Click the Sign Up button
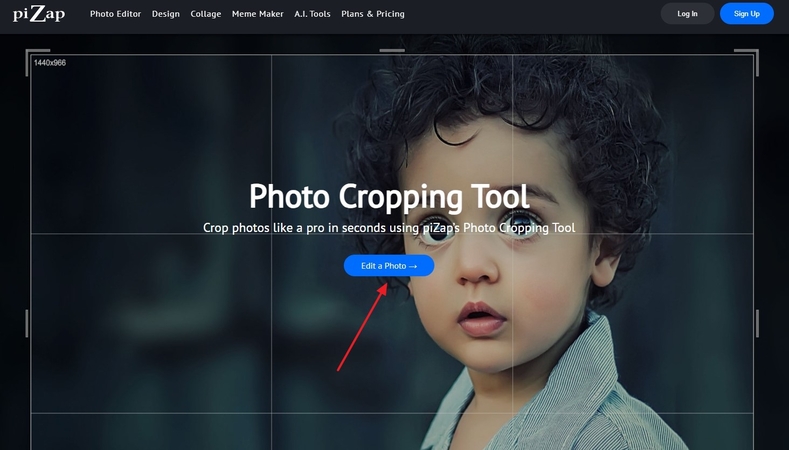The image size is (789, 450). [x=747, y=14]
